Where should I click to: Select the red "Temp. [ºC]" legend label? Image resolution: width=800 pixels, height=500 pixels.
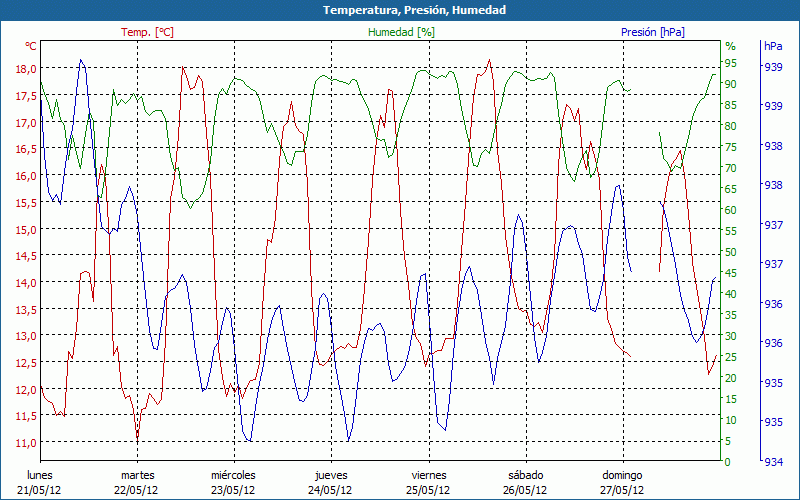coord(147,32)
